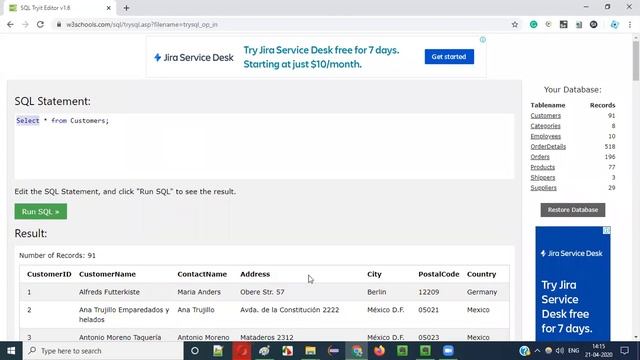Select the Alfreds Futterkiste cell
640x360 pixels.
pyautogui.click(x=109, y=292)
